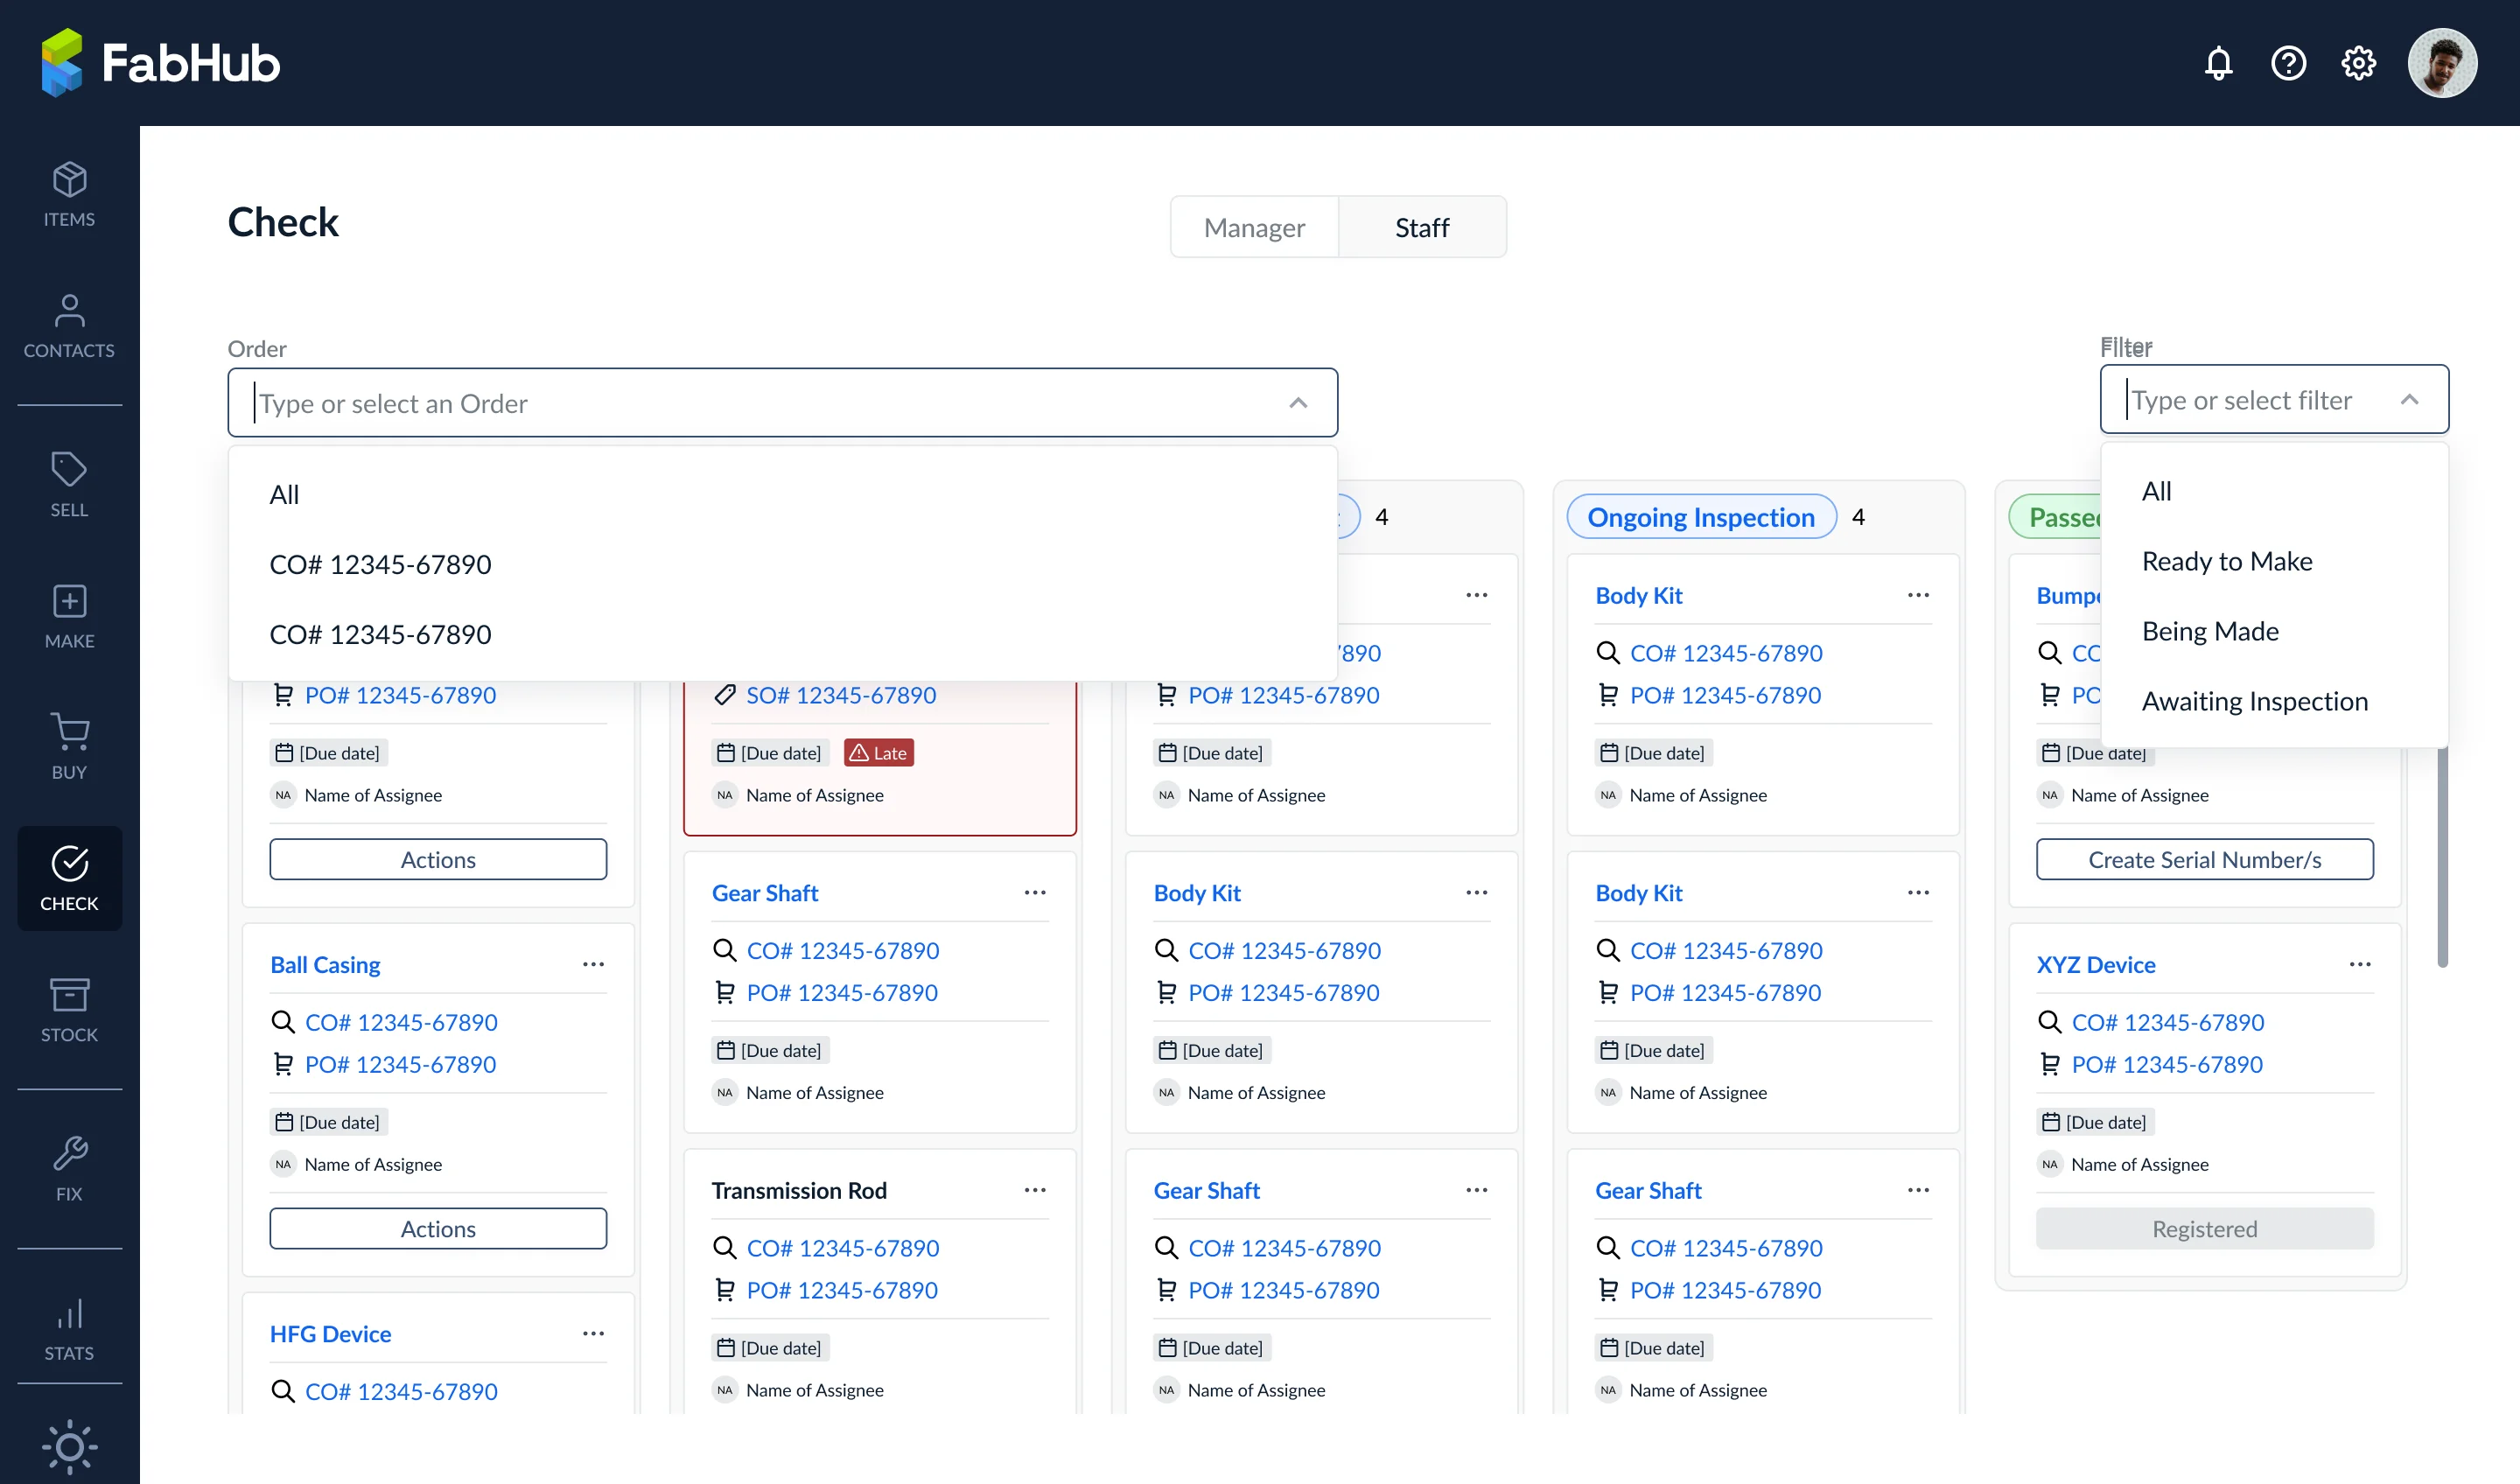Open PO# link on Ball Casing card

pos(400,1064)
